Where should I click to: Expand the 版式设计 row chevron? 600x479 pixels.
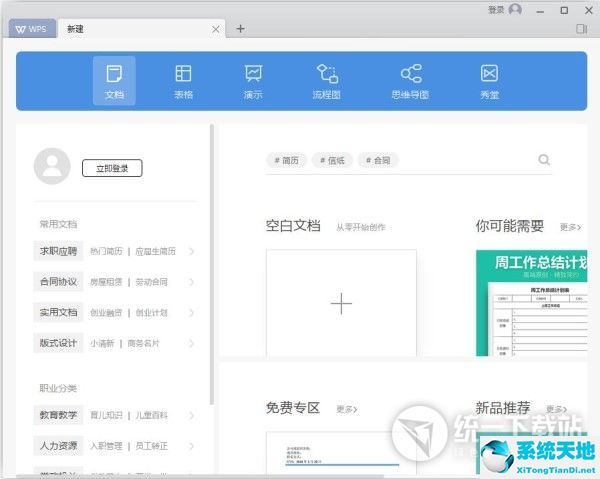pos(192,343)
